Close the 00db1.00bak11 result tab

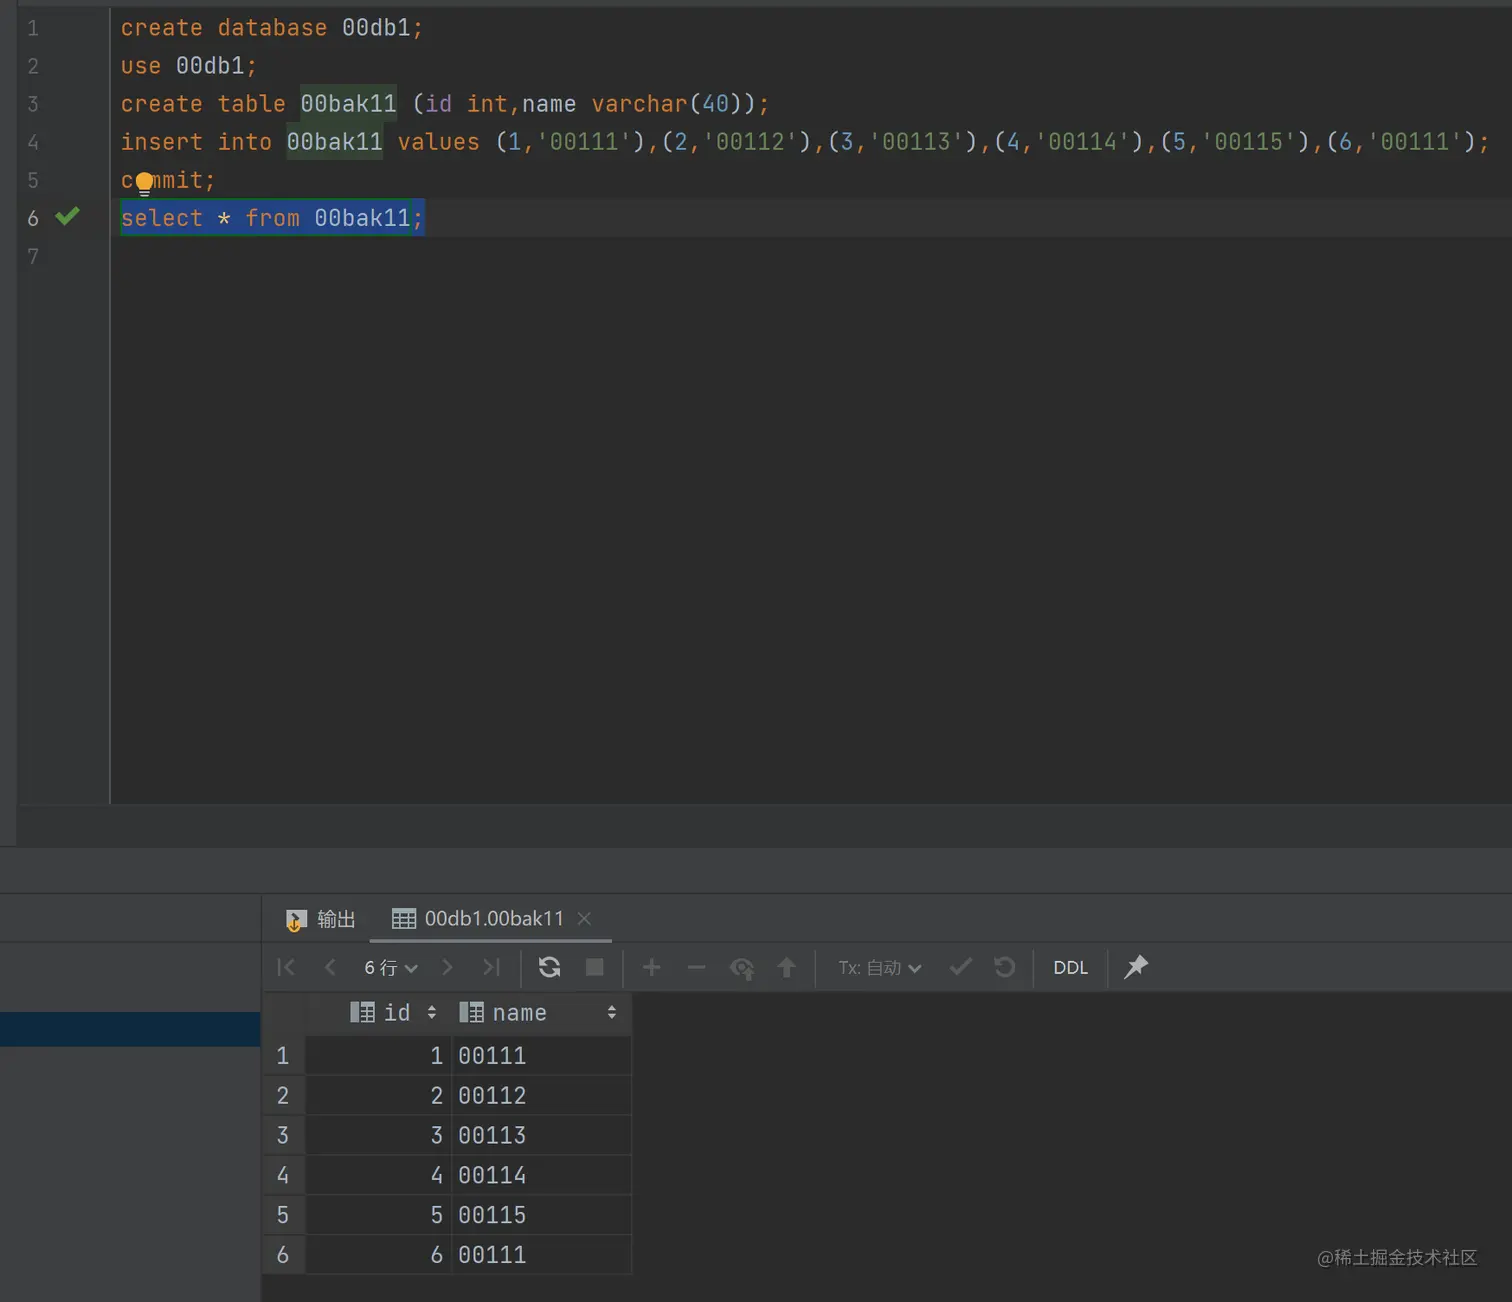584,919
